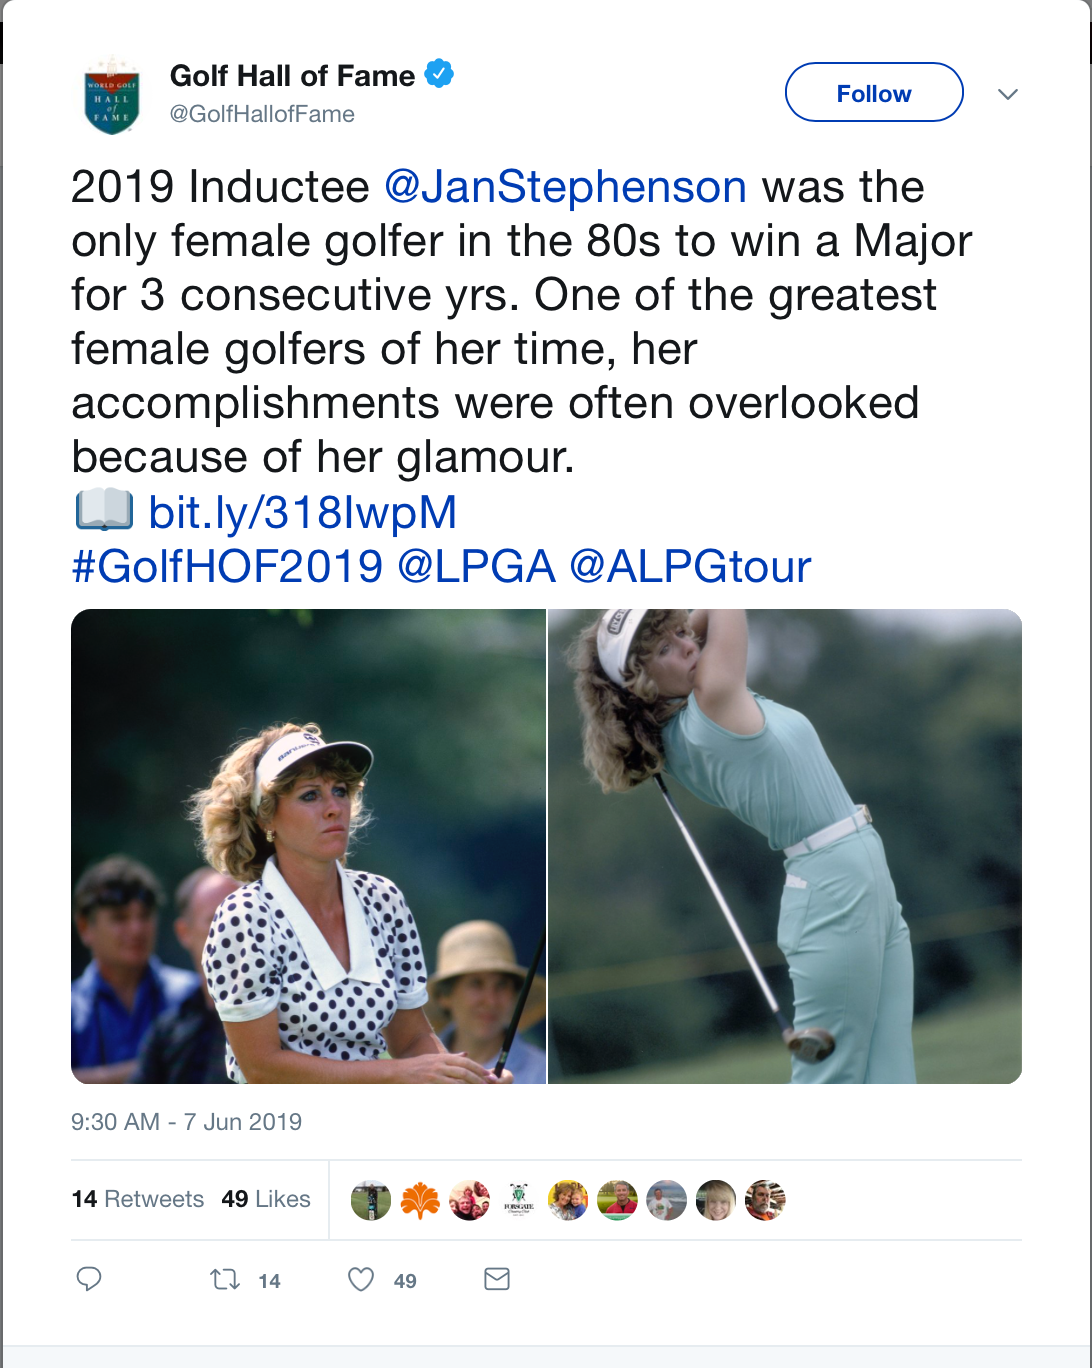Screen dimensions: 1092x1368
Task: Click the blue verified badge
Action: [439, 74]
